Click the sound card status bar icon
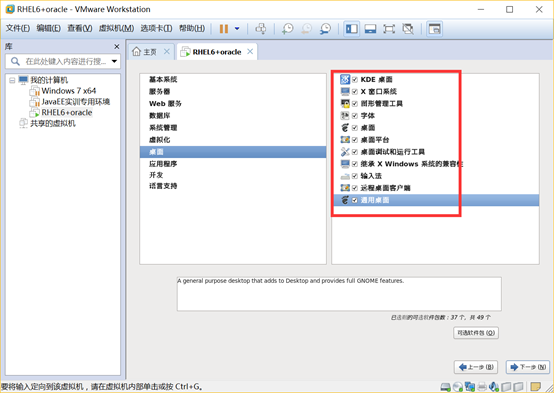This screenshot has width=554, height=393. coord(494,387)
